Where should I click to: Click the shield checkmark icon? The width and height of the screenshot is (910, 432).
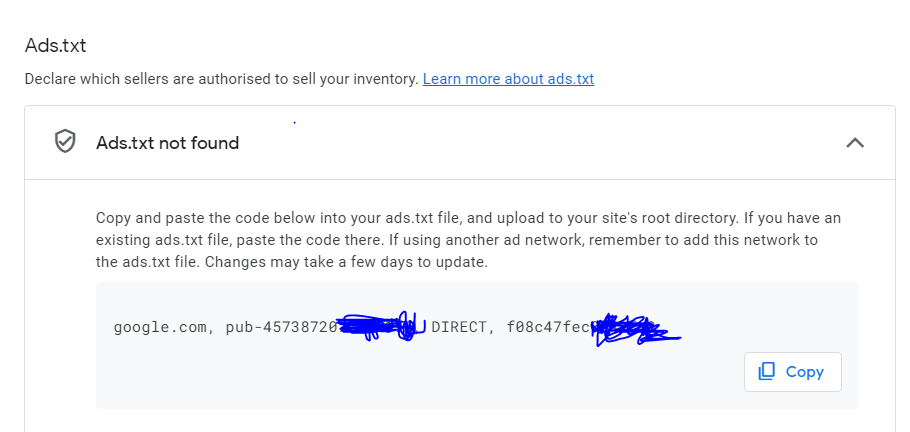[65, 142]
